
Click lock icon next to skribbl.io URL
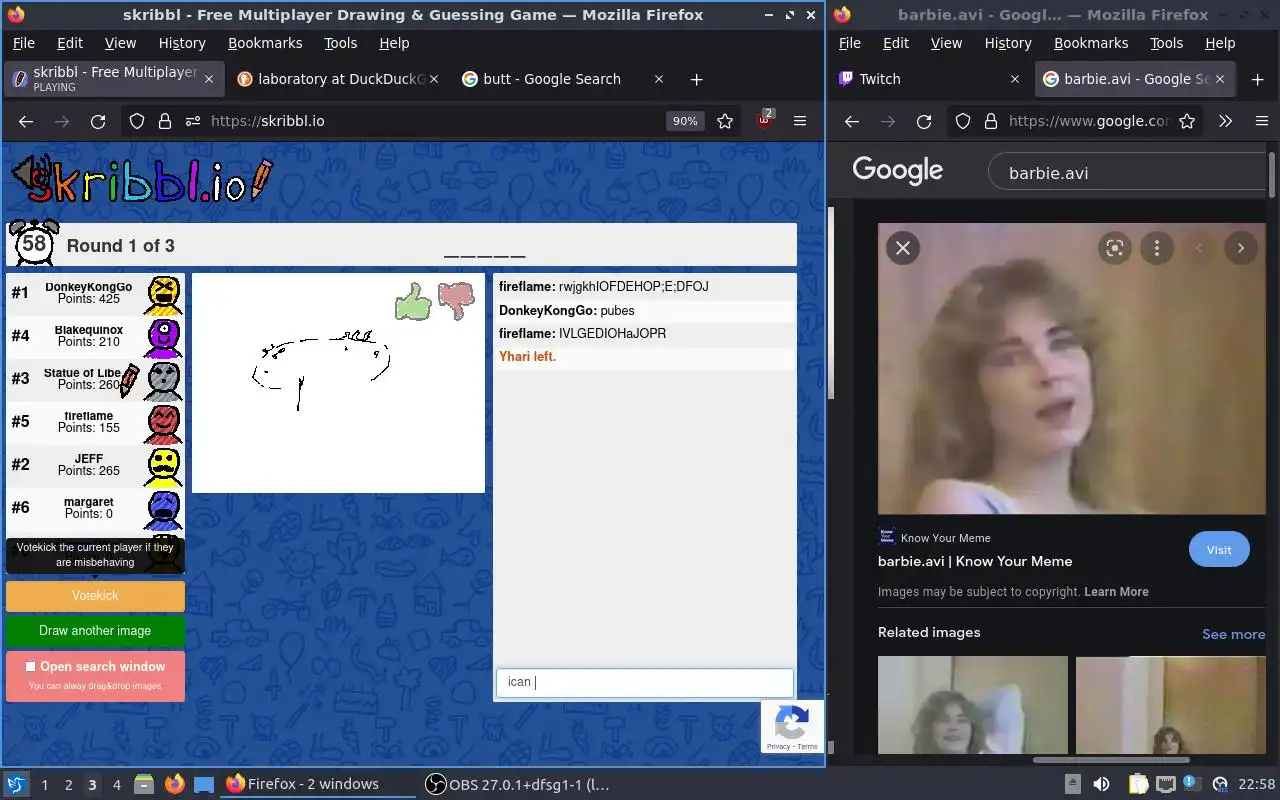coord(165,121)
